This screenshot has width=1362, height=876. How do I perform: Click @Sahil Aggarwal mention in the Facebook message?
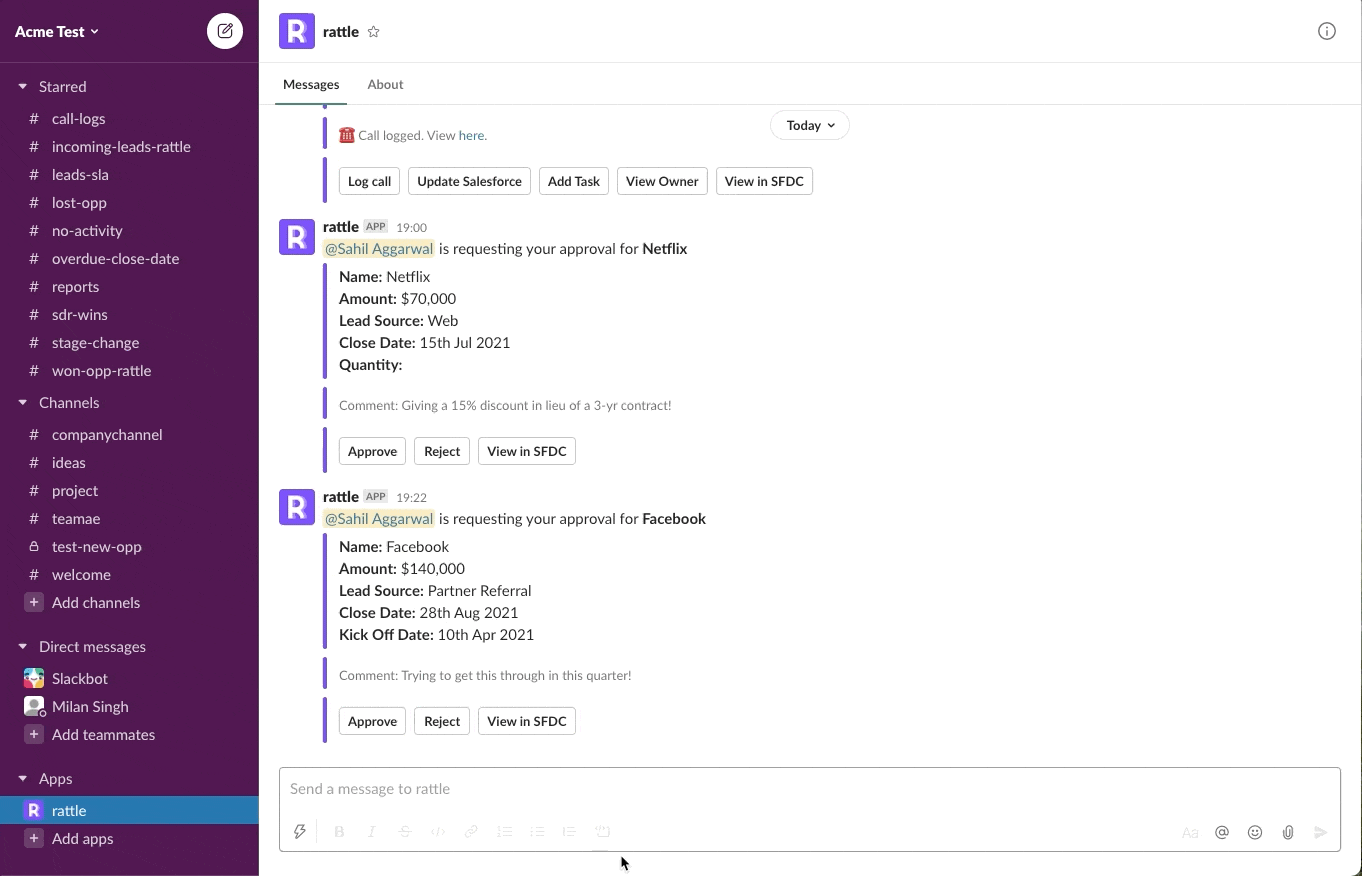tap(379, 519)
